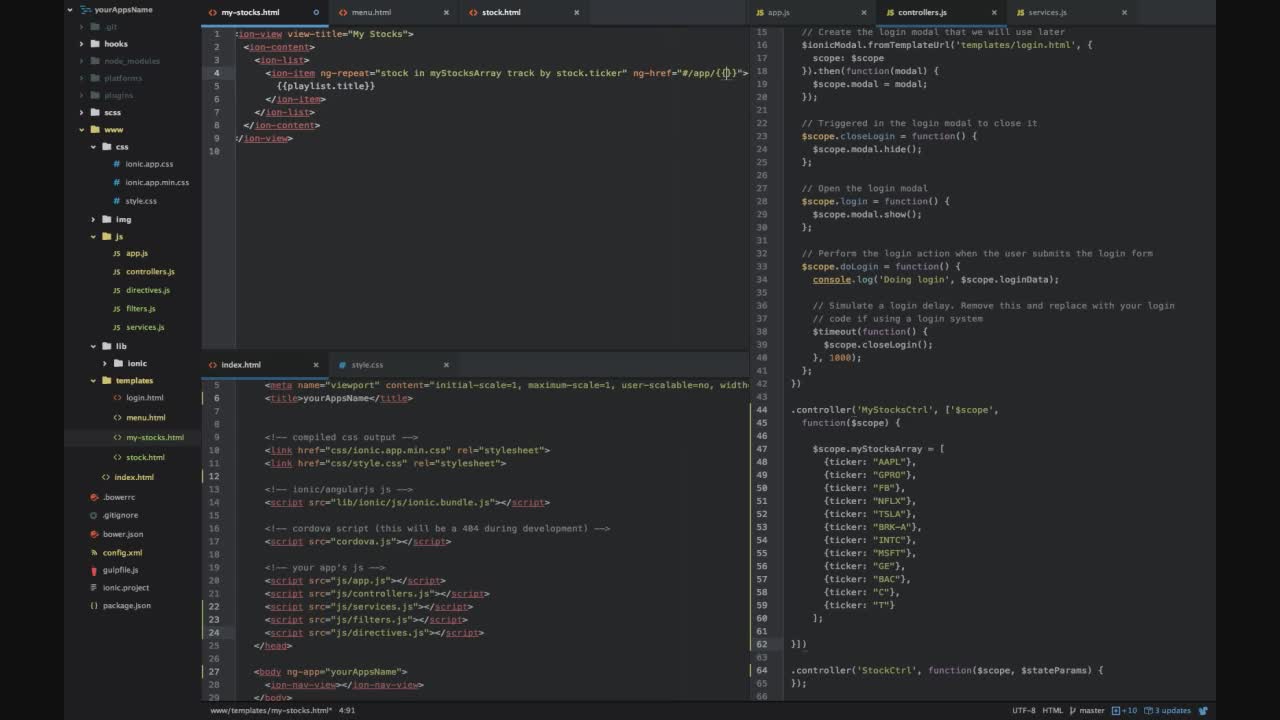Click cursor position 4:91 in status bar
The width and height of the screenshot is (1280, 720).
347,711
